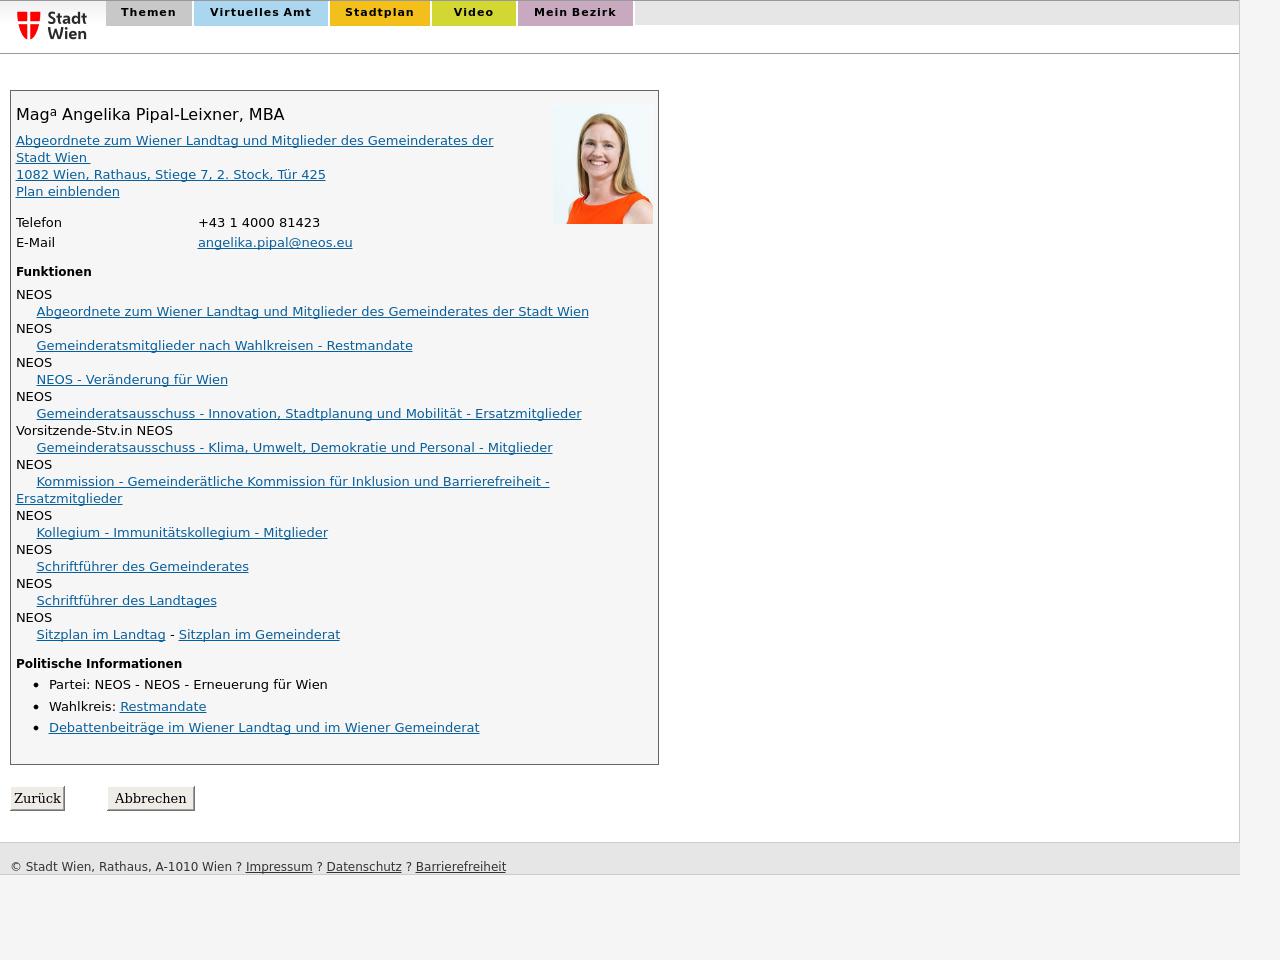
Task: Open Sitzplan im Gemeinderat link
Action: (x=259, y=634)
